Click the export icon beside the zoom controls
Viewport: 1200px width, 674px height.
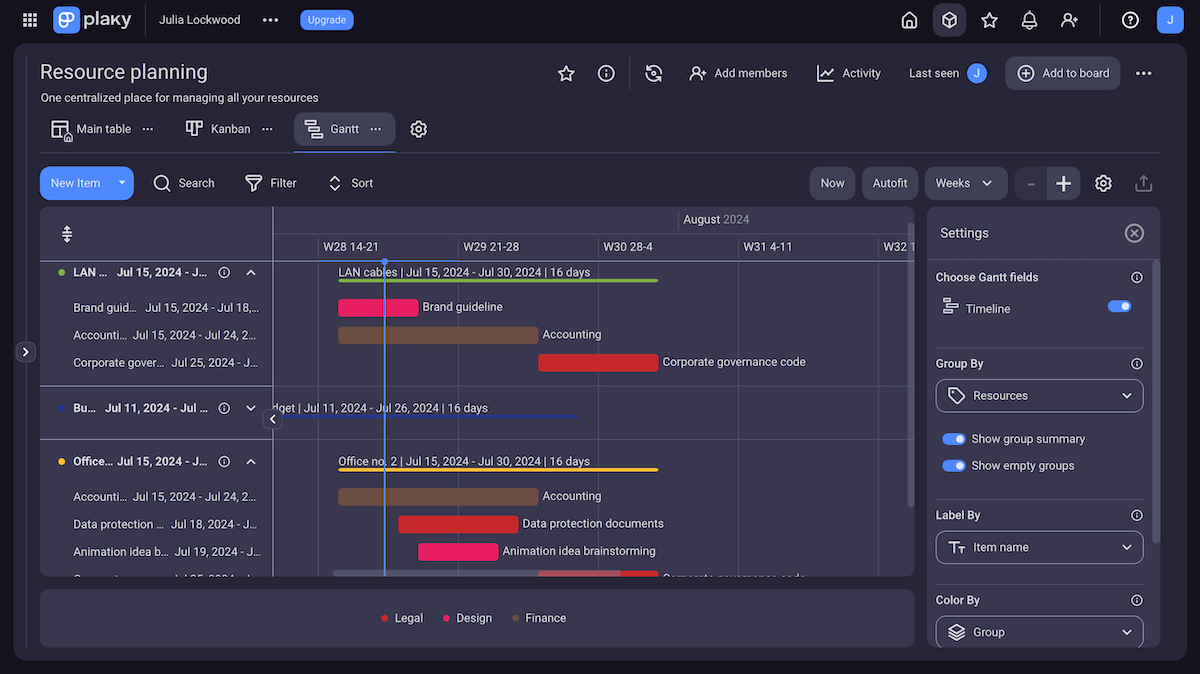point(1143,183)
